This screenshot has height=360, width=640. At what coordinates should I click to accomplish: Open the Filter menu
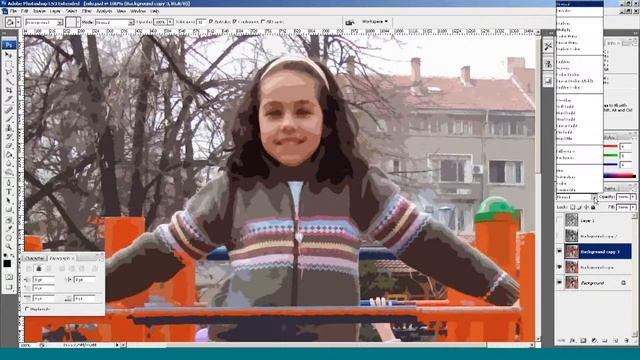(87, 11)
